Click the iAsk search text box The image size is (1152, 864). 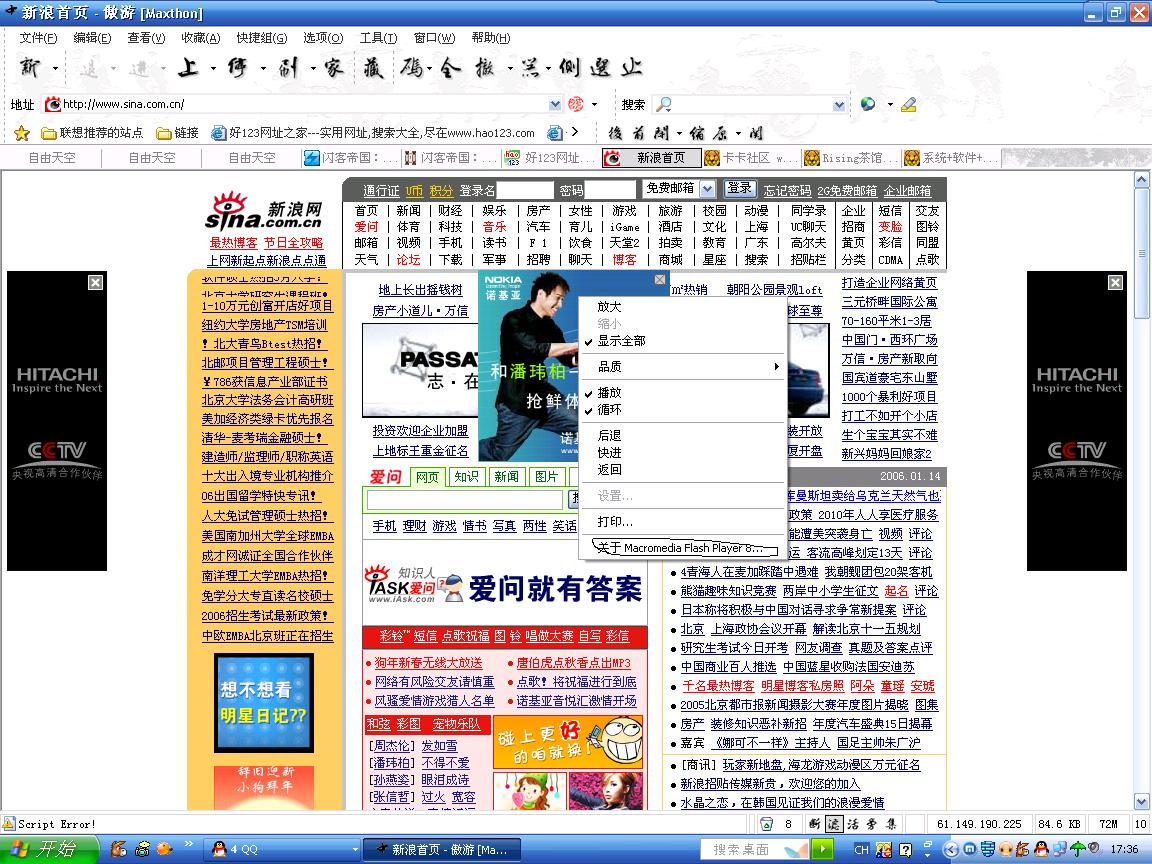coord(465,500)
